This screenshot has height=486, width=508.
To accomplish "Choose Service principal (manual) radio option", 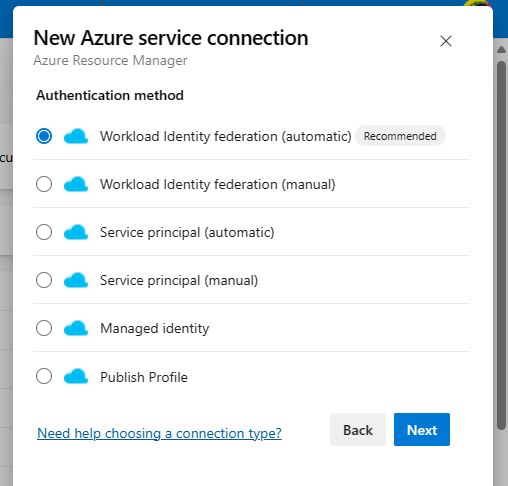I will pos(44,280).
